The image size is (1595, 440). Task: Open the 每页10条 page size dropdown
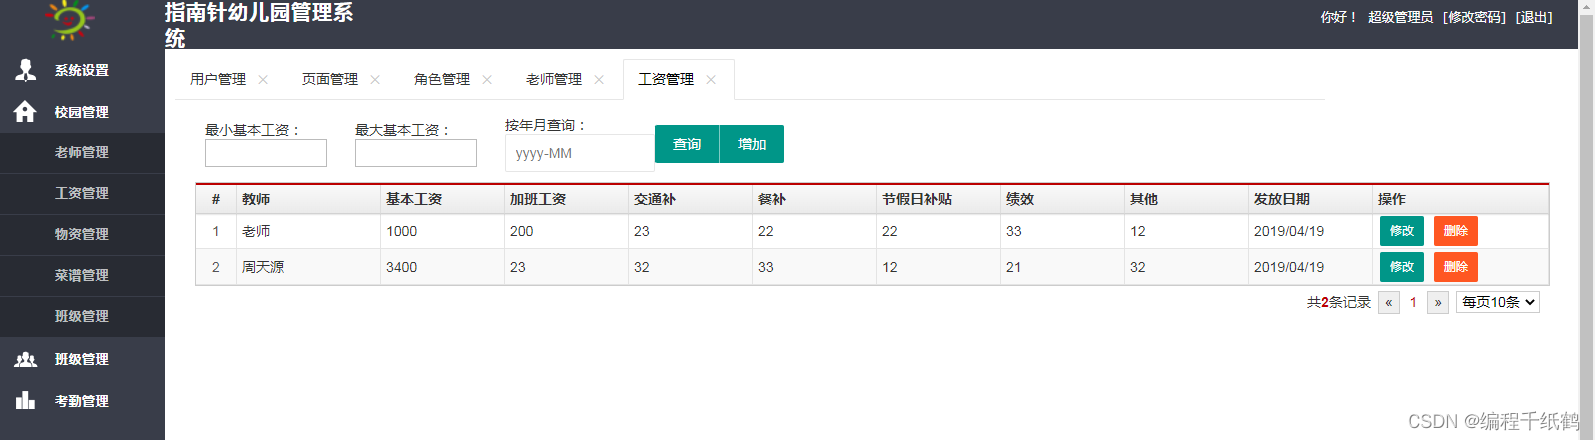[x=1498, y=302]
